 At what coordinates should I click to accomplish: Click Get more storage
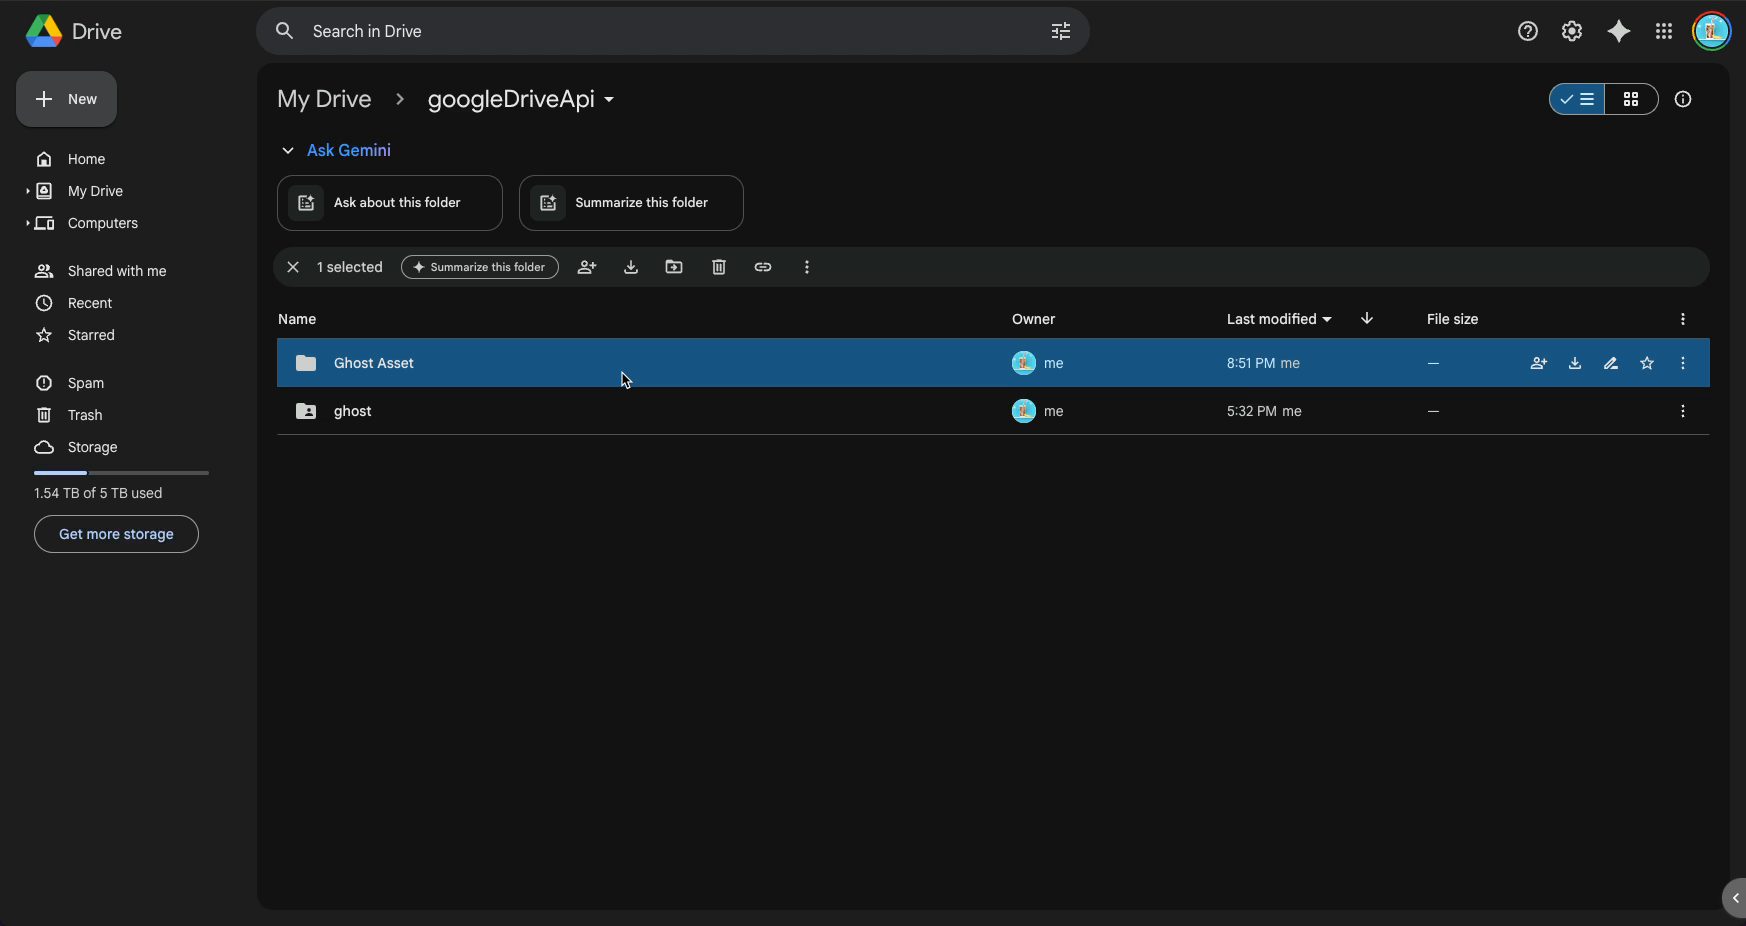click(x=116, y=534)
